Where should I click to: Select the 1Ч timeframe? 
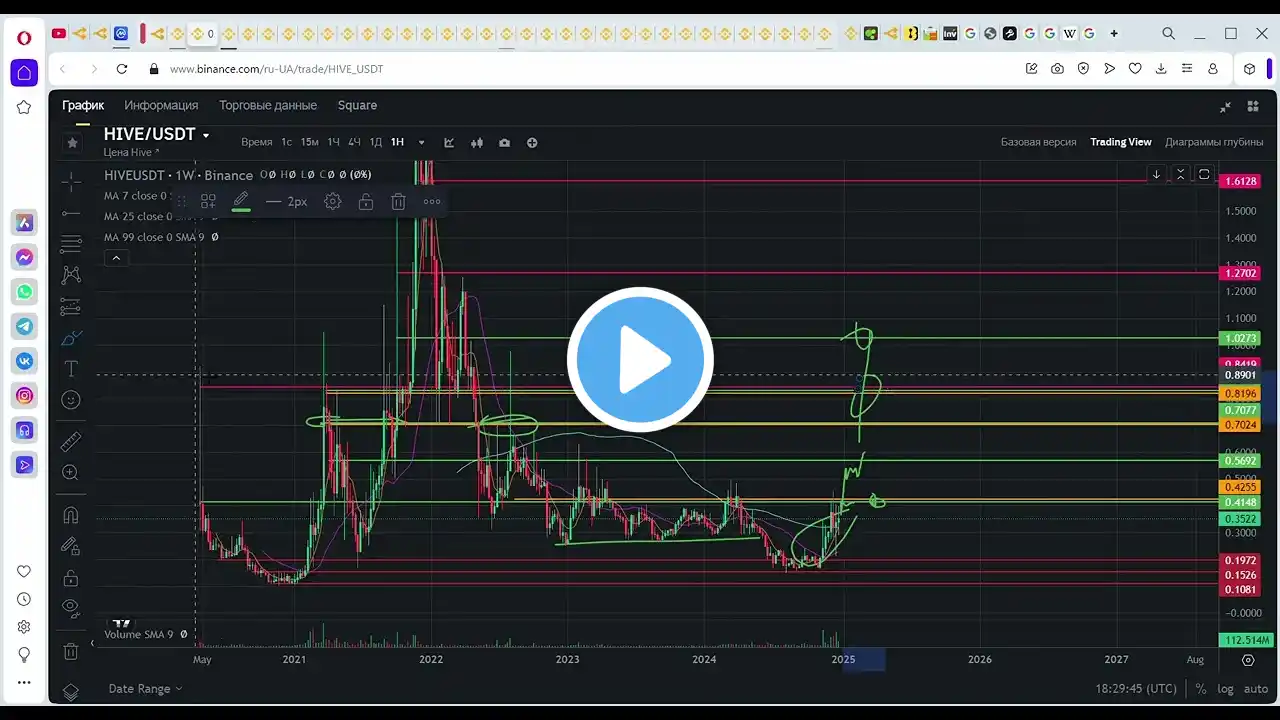(x=334, y=142)
